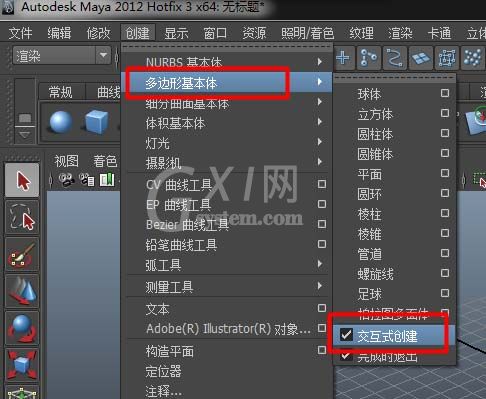Choose the Rotate tool sphere icon
The height and width of the screenshot is (399, 486).
(x=22, y=328)
